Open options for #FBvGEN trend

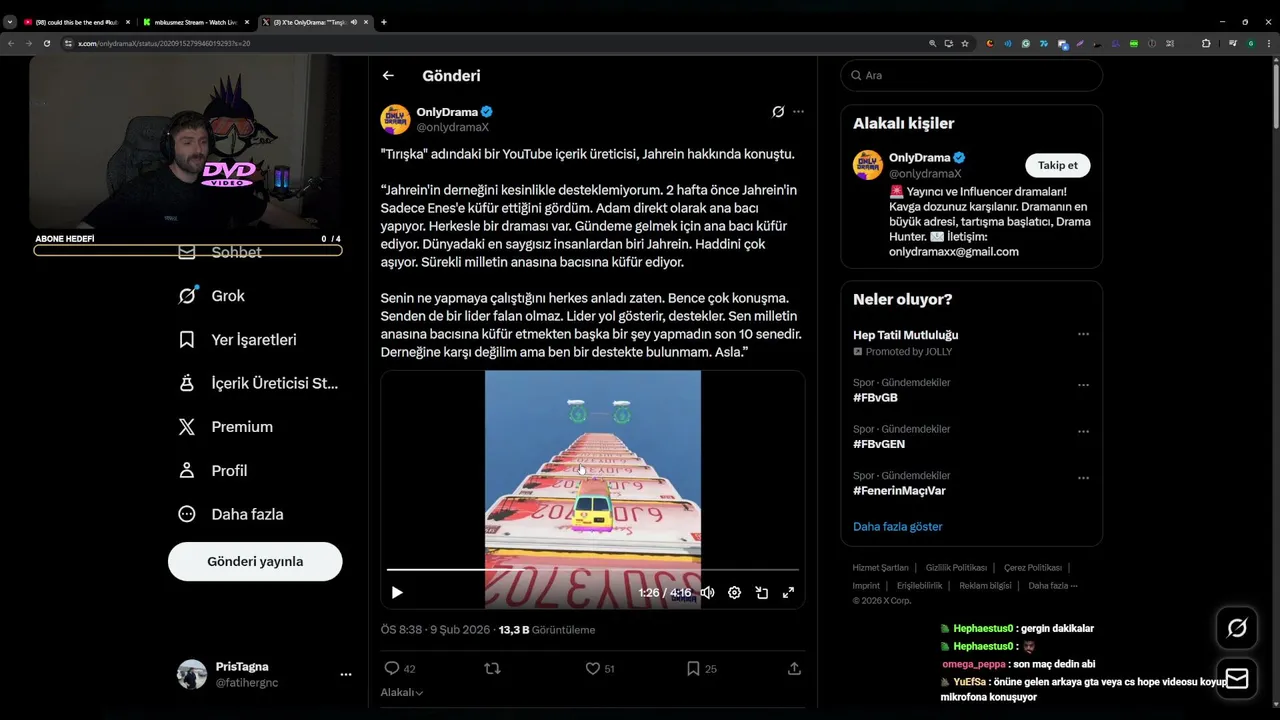point(1083,432)
